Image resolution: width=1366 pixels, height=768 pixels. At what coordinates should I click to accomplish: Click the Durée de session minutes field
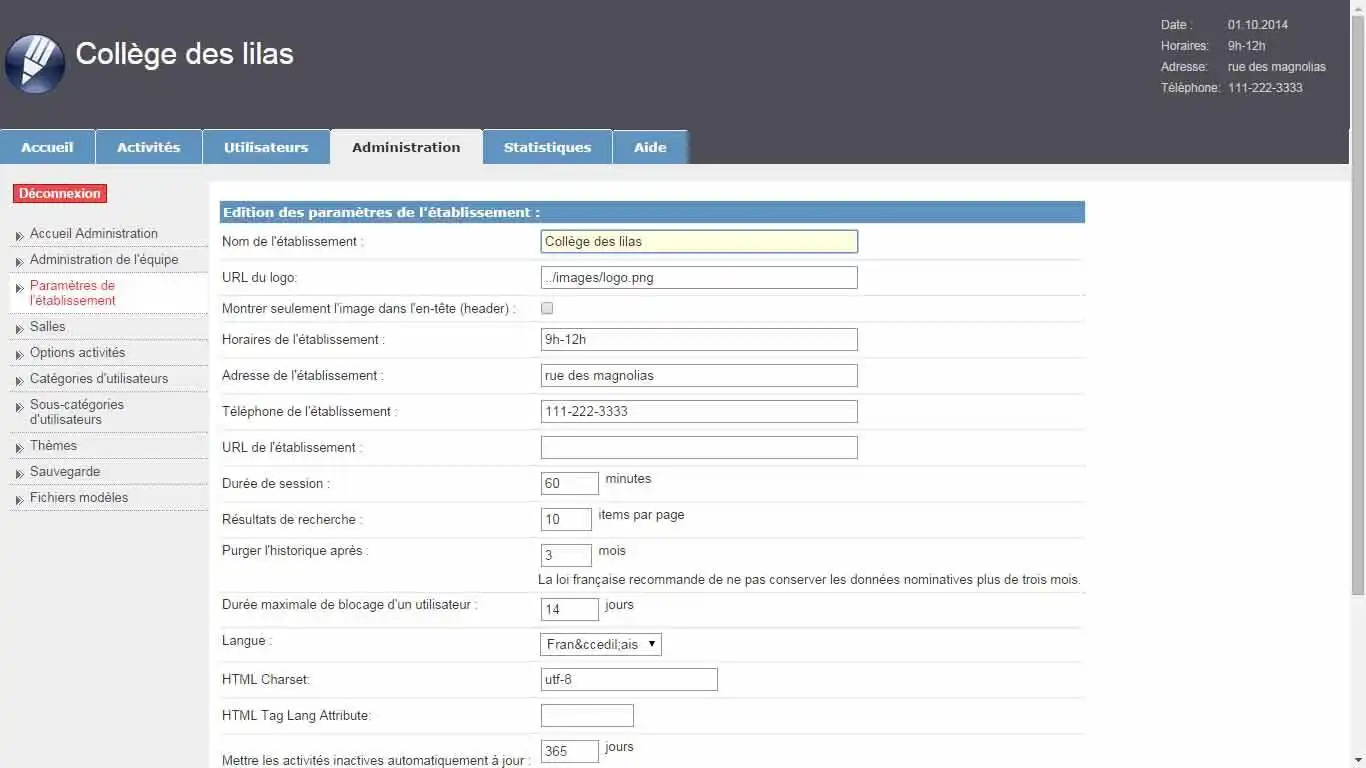[x=570, y=483]
